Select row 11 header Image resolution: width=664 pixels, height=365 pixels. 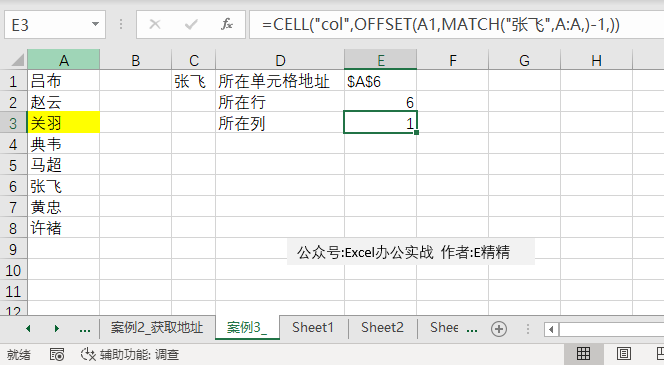14,290
